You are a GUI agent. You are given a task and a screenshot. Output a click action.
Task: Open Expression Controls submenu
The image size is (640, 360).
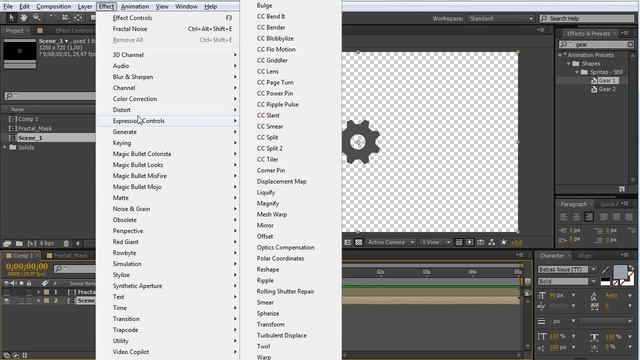tap(168, 121)
